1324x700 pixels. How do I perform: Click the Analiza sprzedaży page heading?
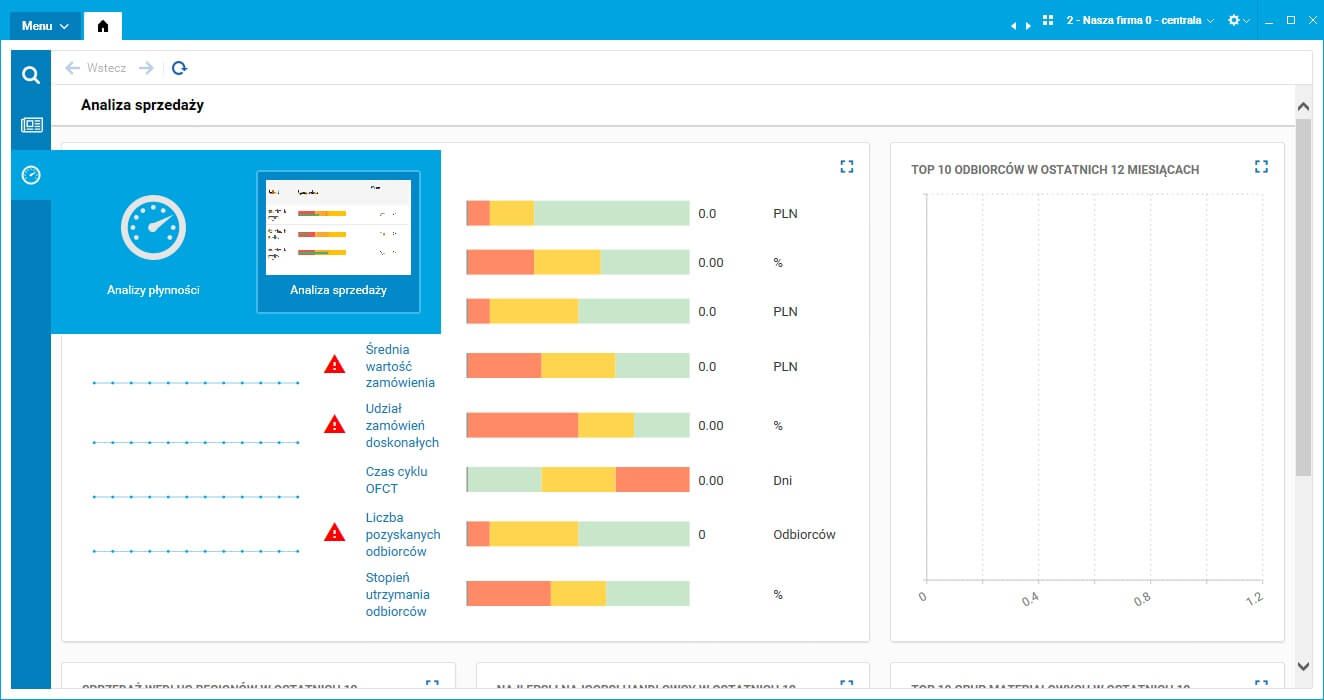coord(142,104)
